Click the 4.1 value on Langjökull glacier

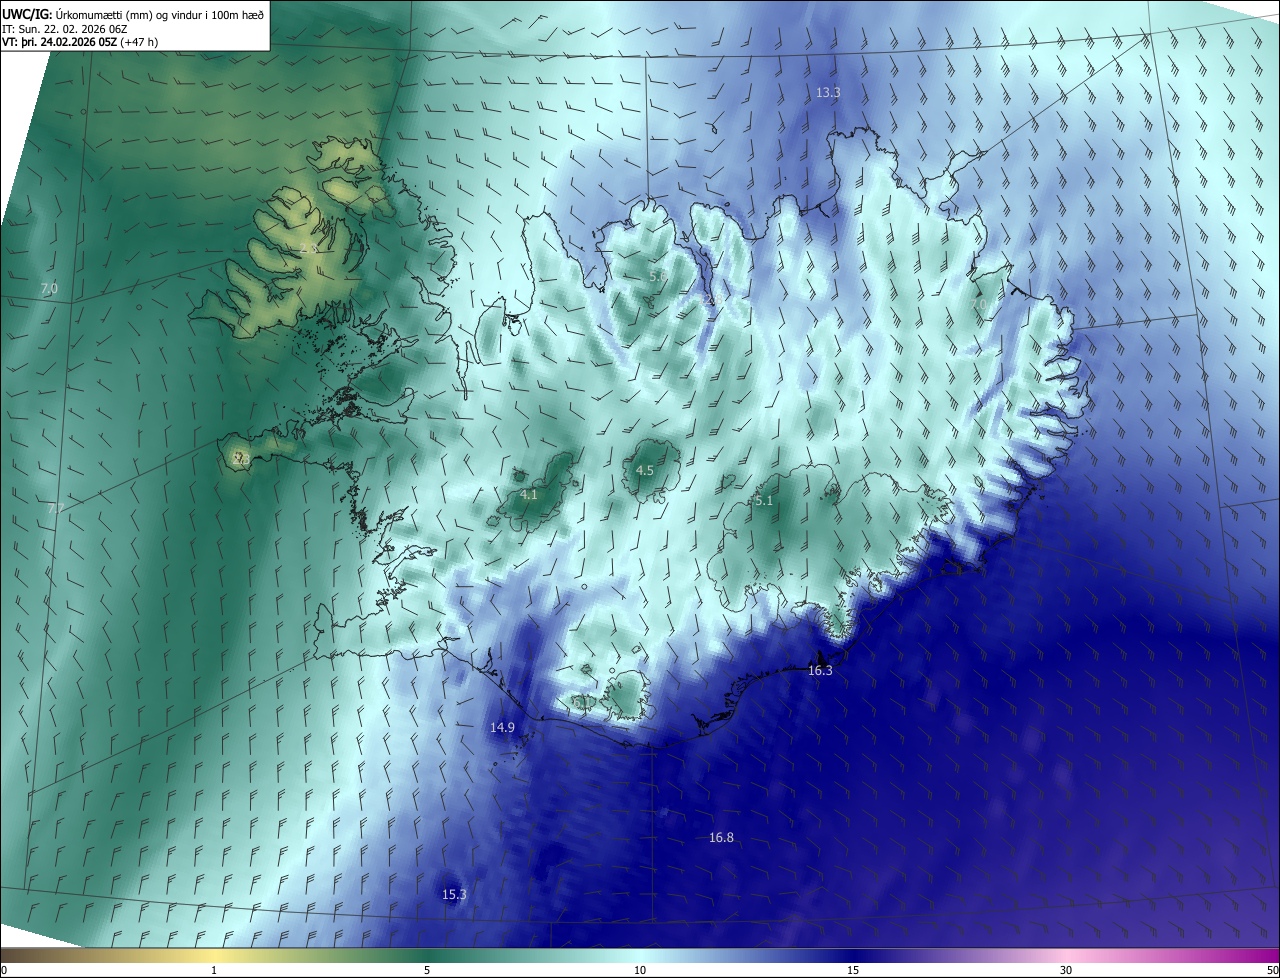pyautogui.click(x=529, y=494)
